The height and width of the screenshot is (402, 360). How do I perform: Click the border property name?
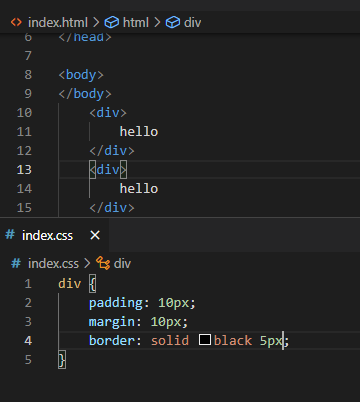pos(112,341)
